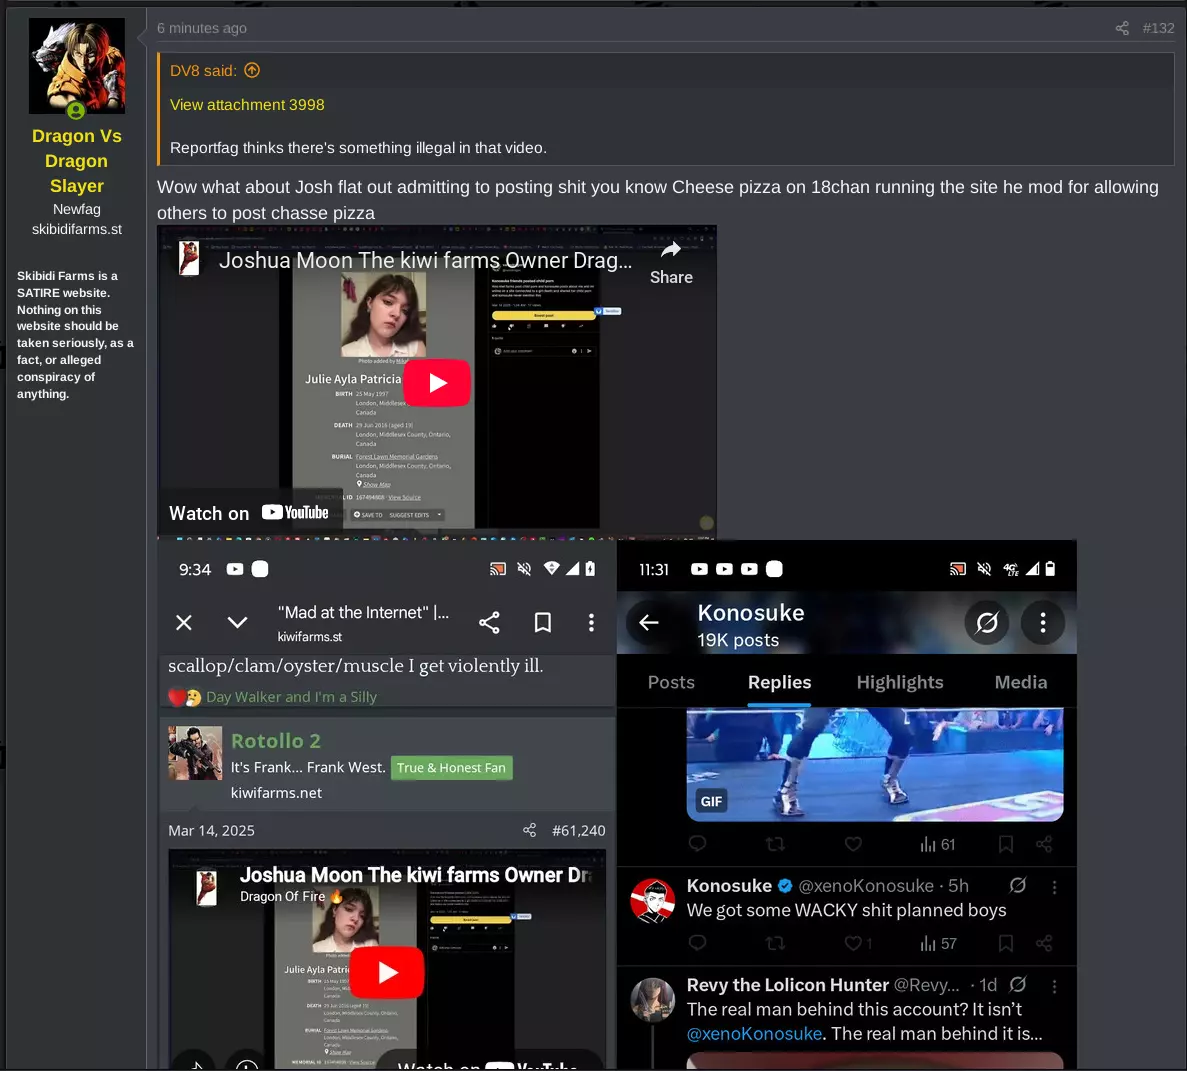1187x1071 pixels.
Task: Jump to DV8's quoted post arrow icon
Action: [x=252, y=70]
